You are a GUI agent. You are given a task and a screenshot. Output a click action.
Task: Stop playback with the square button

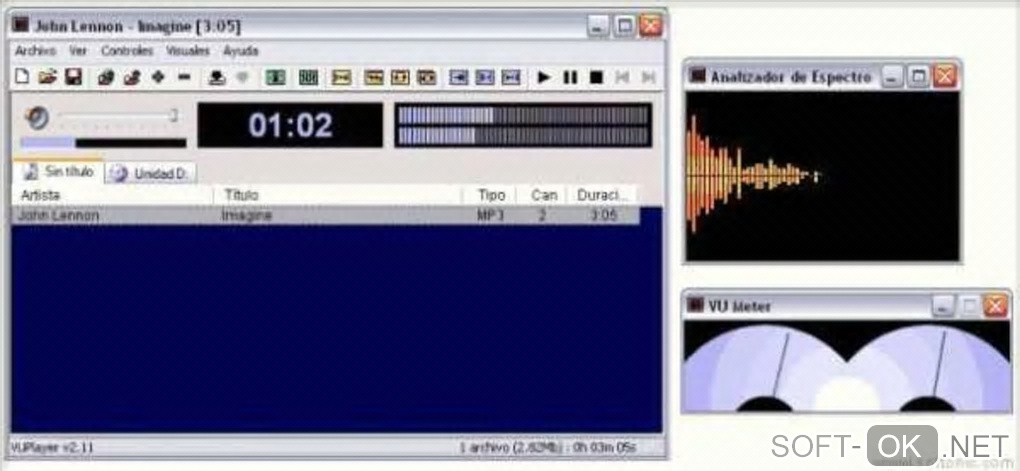click(596, 77)
